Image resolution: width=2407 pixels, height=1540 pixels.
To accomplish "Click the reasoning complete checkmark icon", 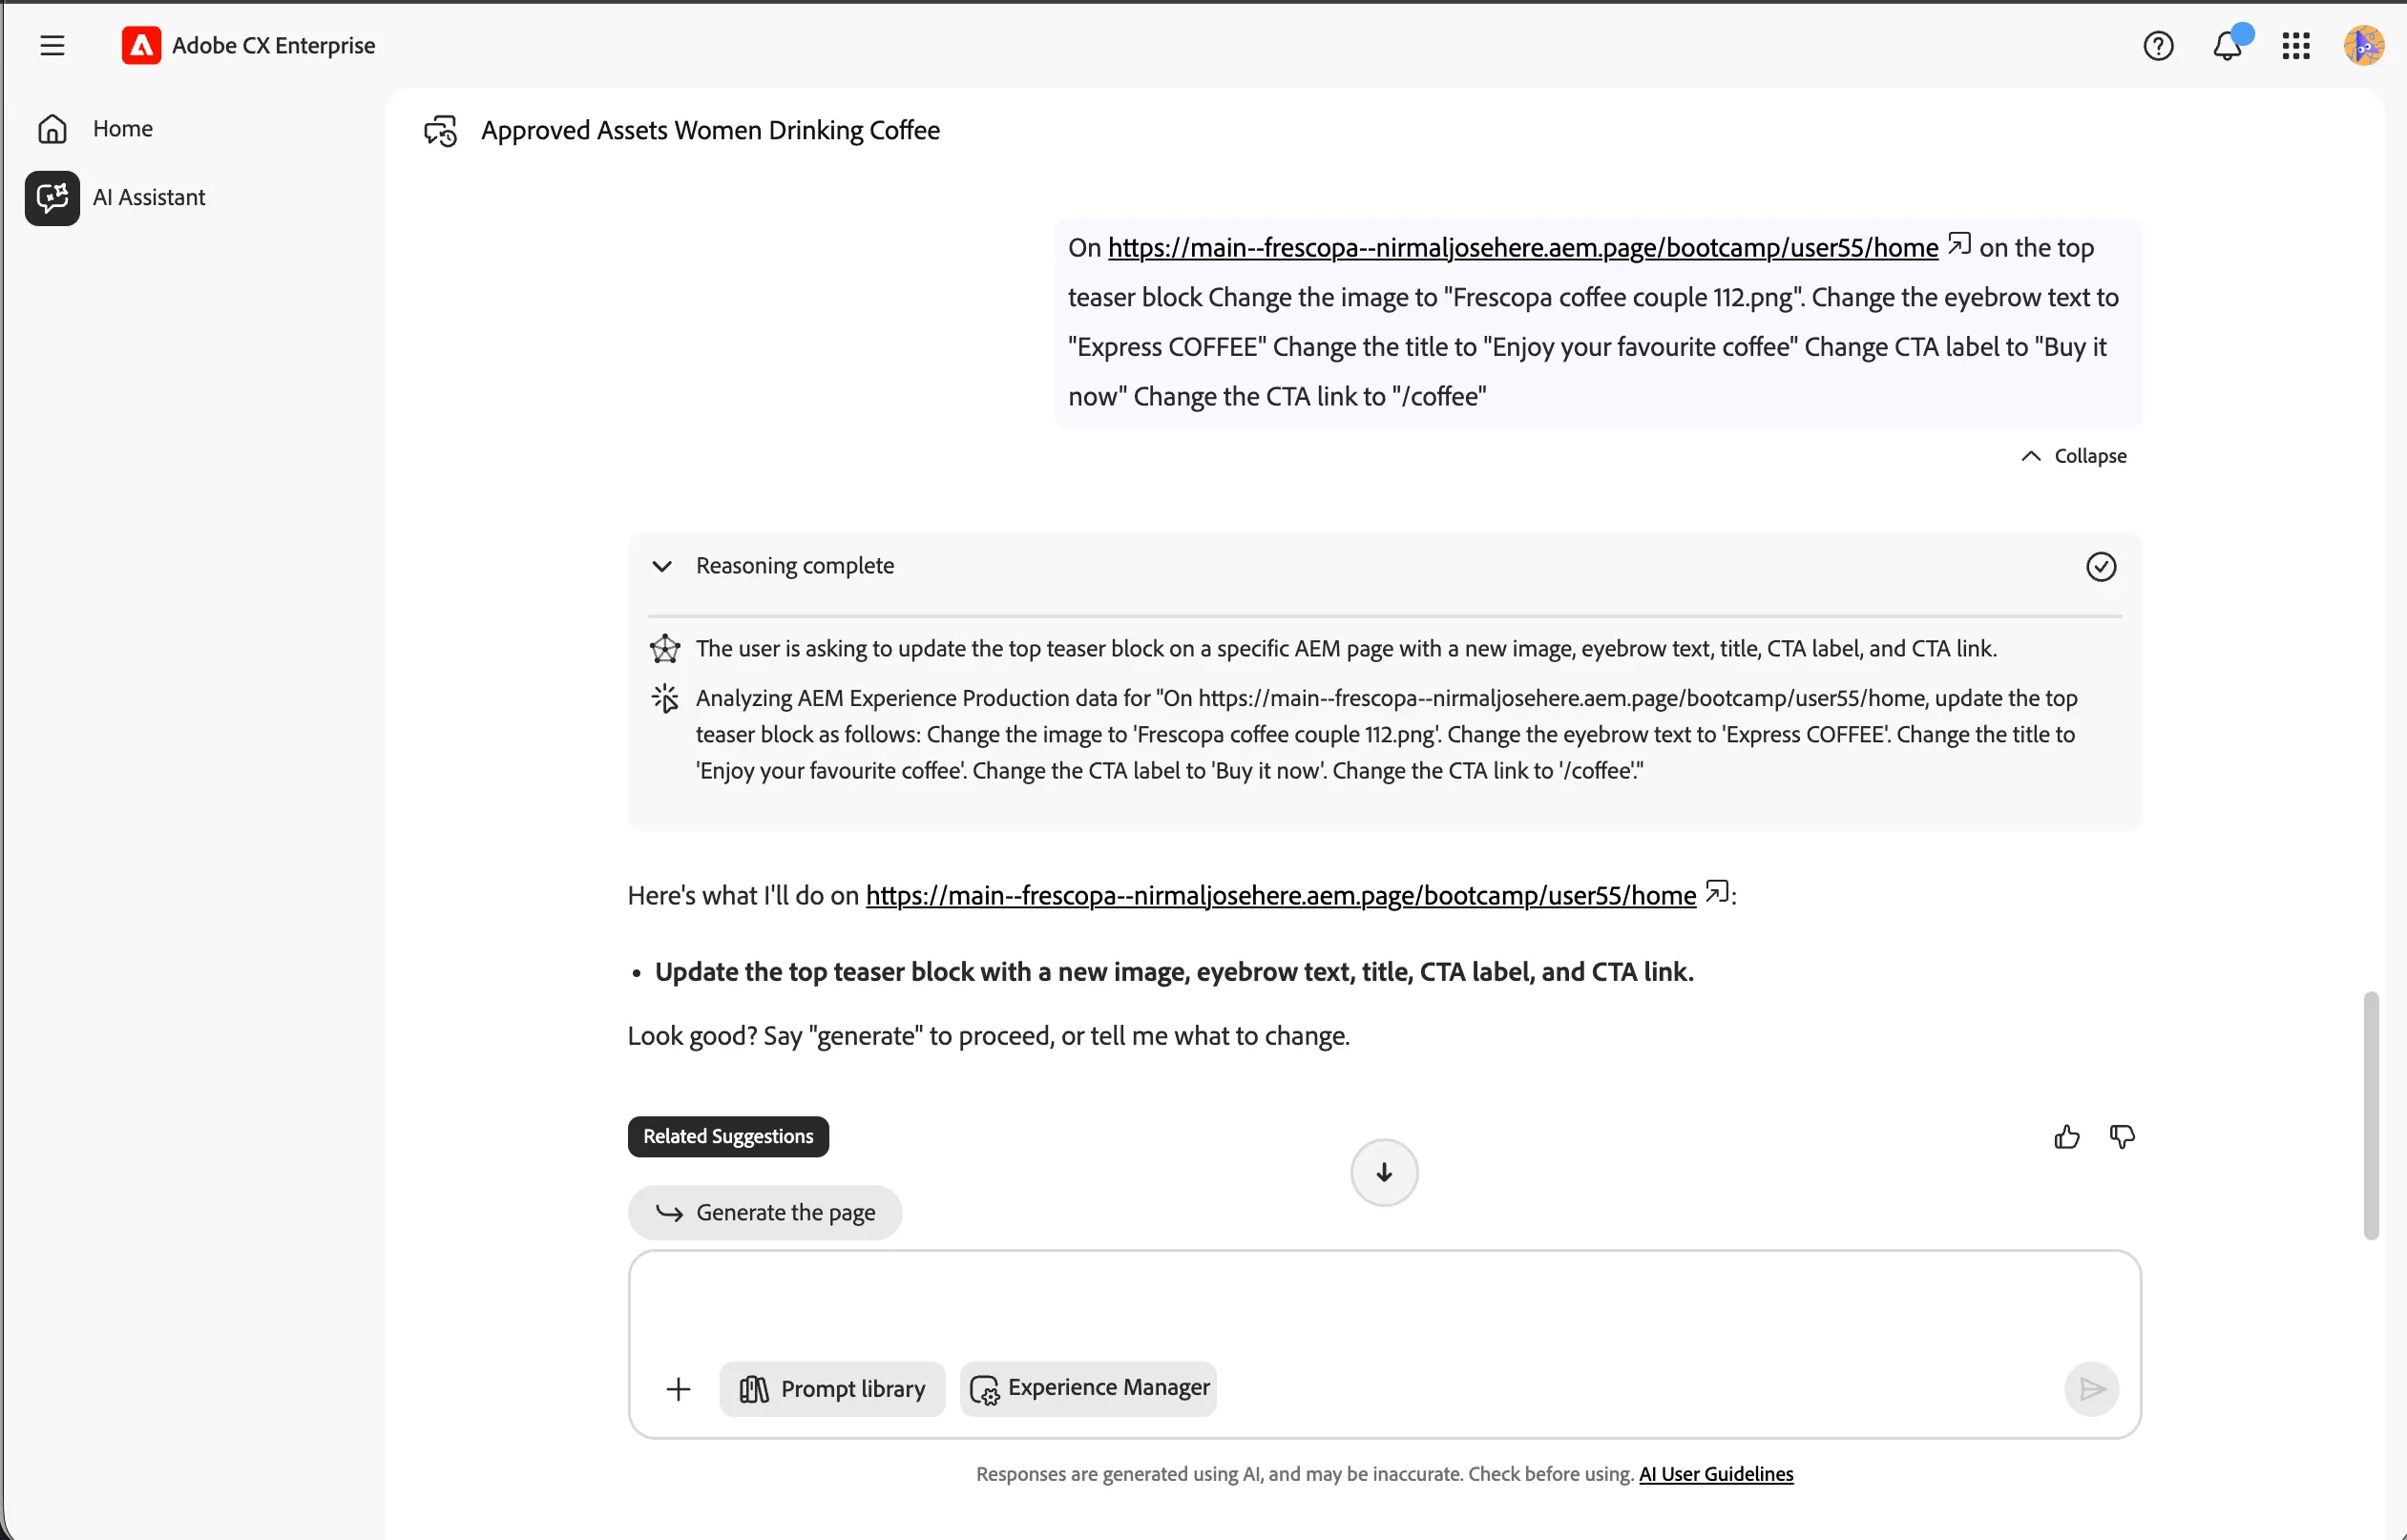I will [2101, 567].
